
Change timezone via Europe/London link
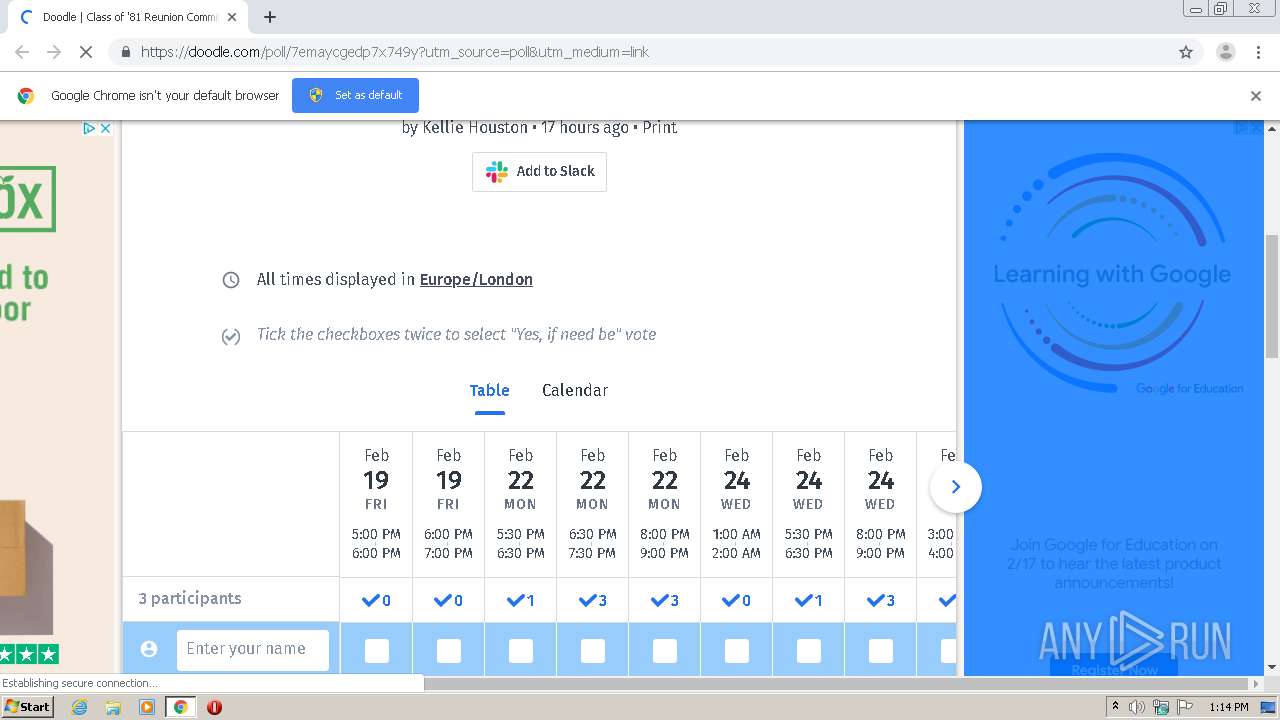point(476,279)
